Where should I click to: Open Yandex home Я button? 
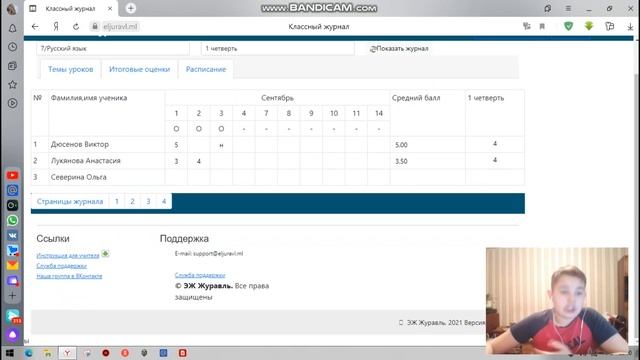click(x=56, y=27)
